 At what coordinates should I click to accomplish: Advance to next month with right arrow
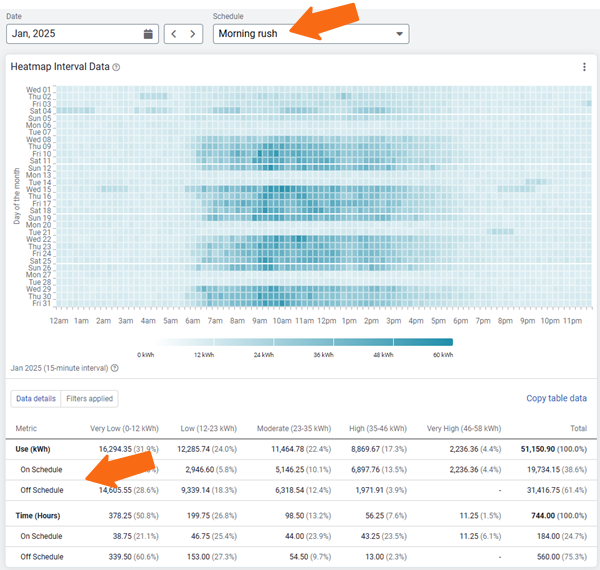pos(193,34)
